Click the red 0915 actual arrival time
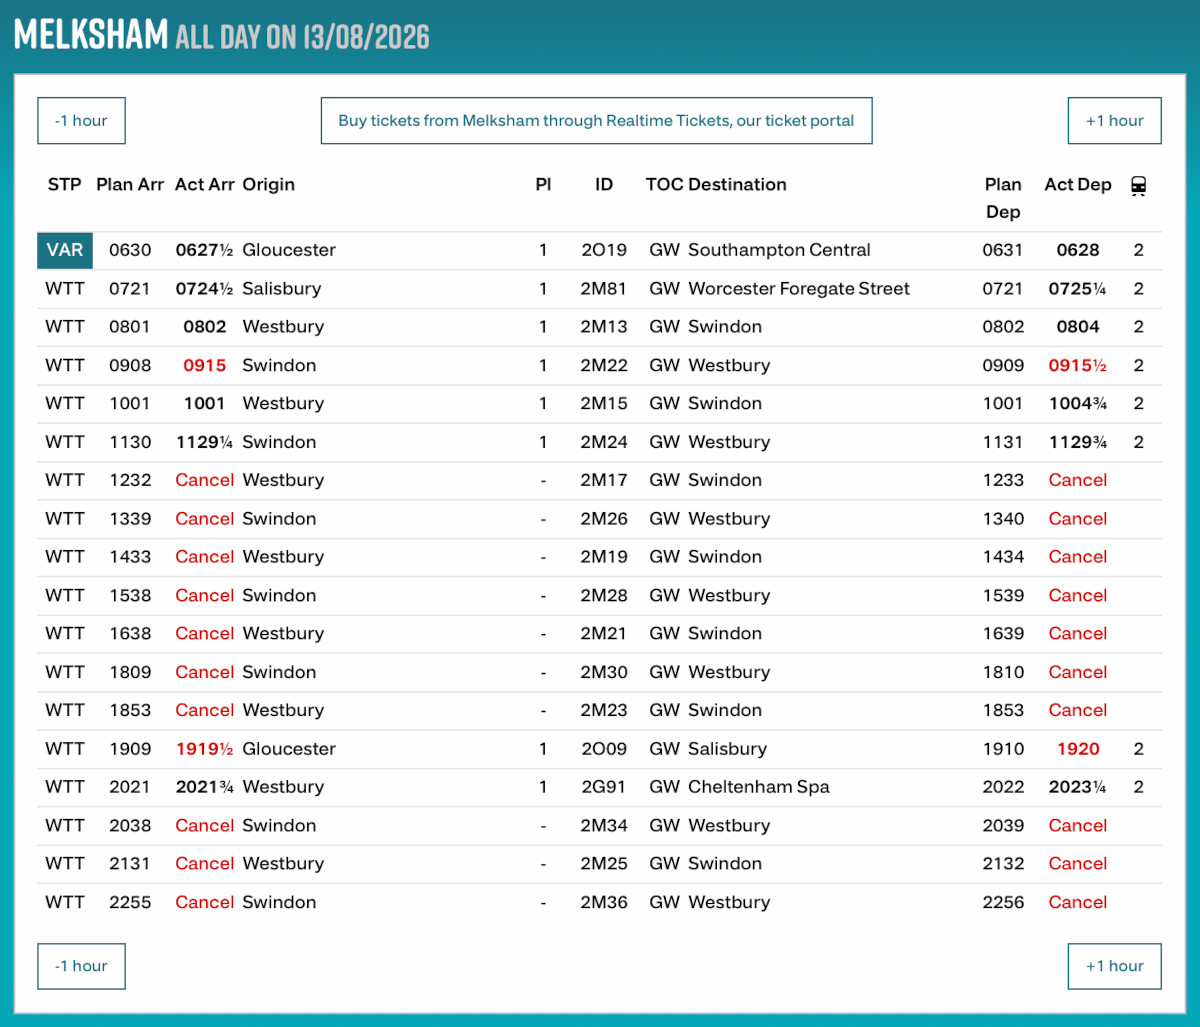The height and width of the screenshot is (1027, 1200). (205, 366)
